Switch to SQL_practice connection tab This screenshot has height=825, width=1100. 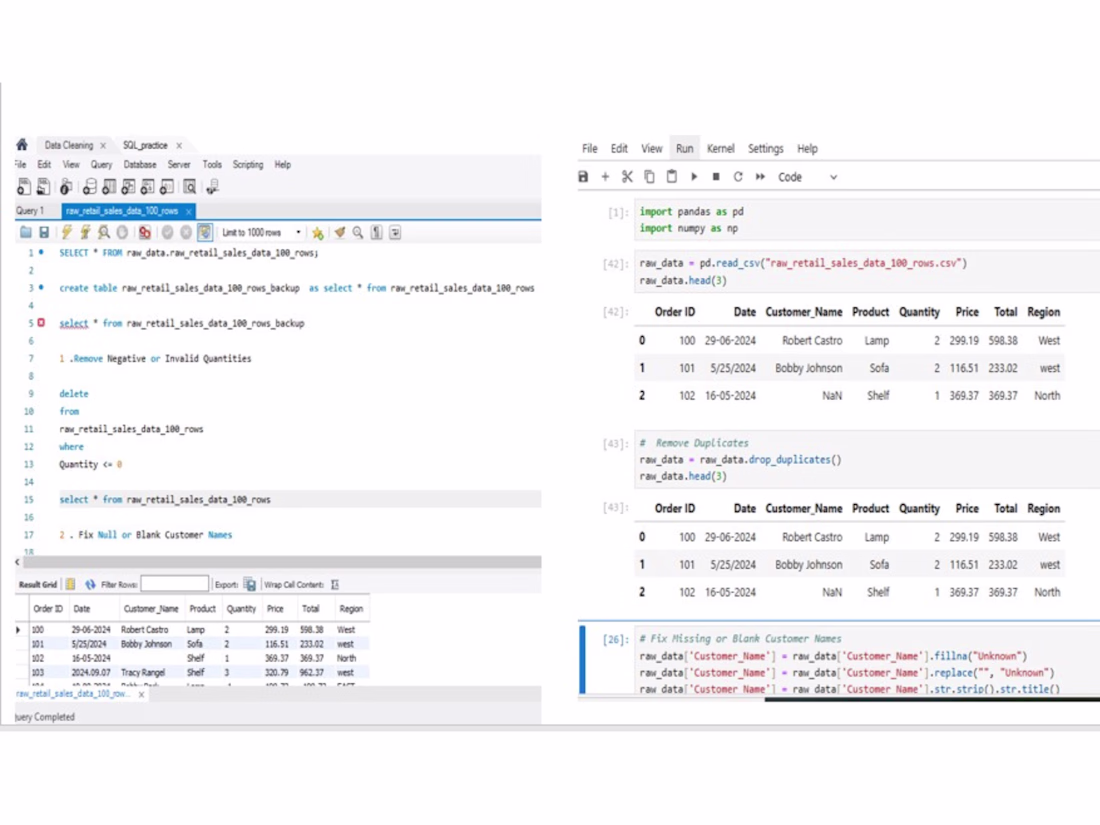pos(145,145)
